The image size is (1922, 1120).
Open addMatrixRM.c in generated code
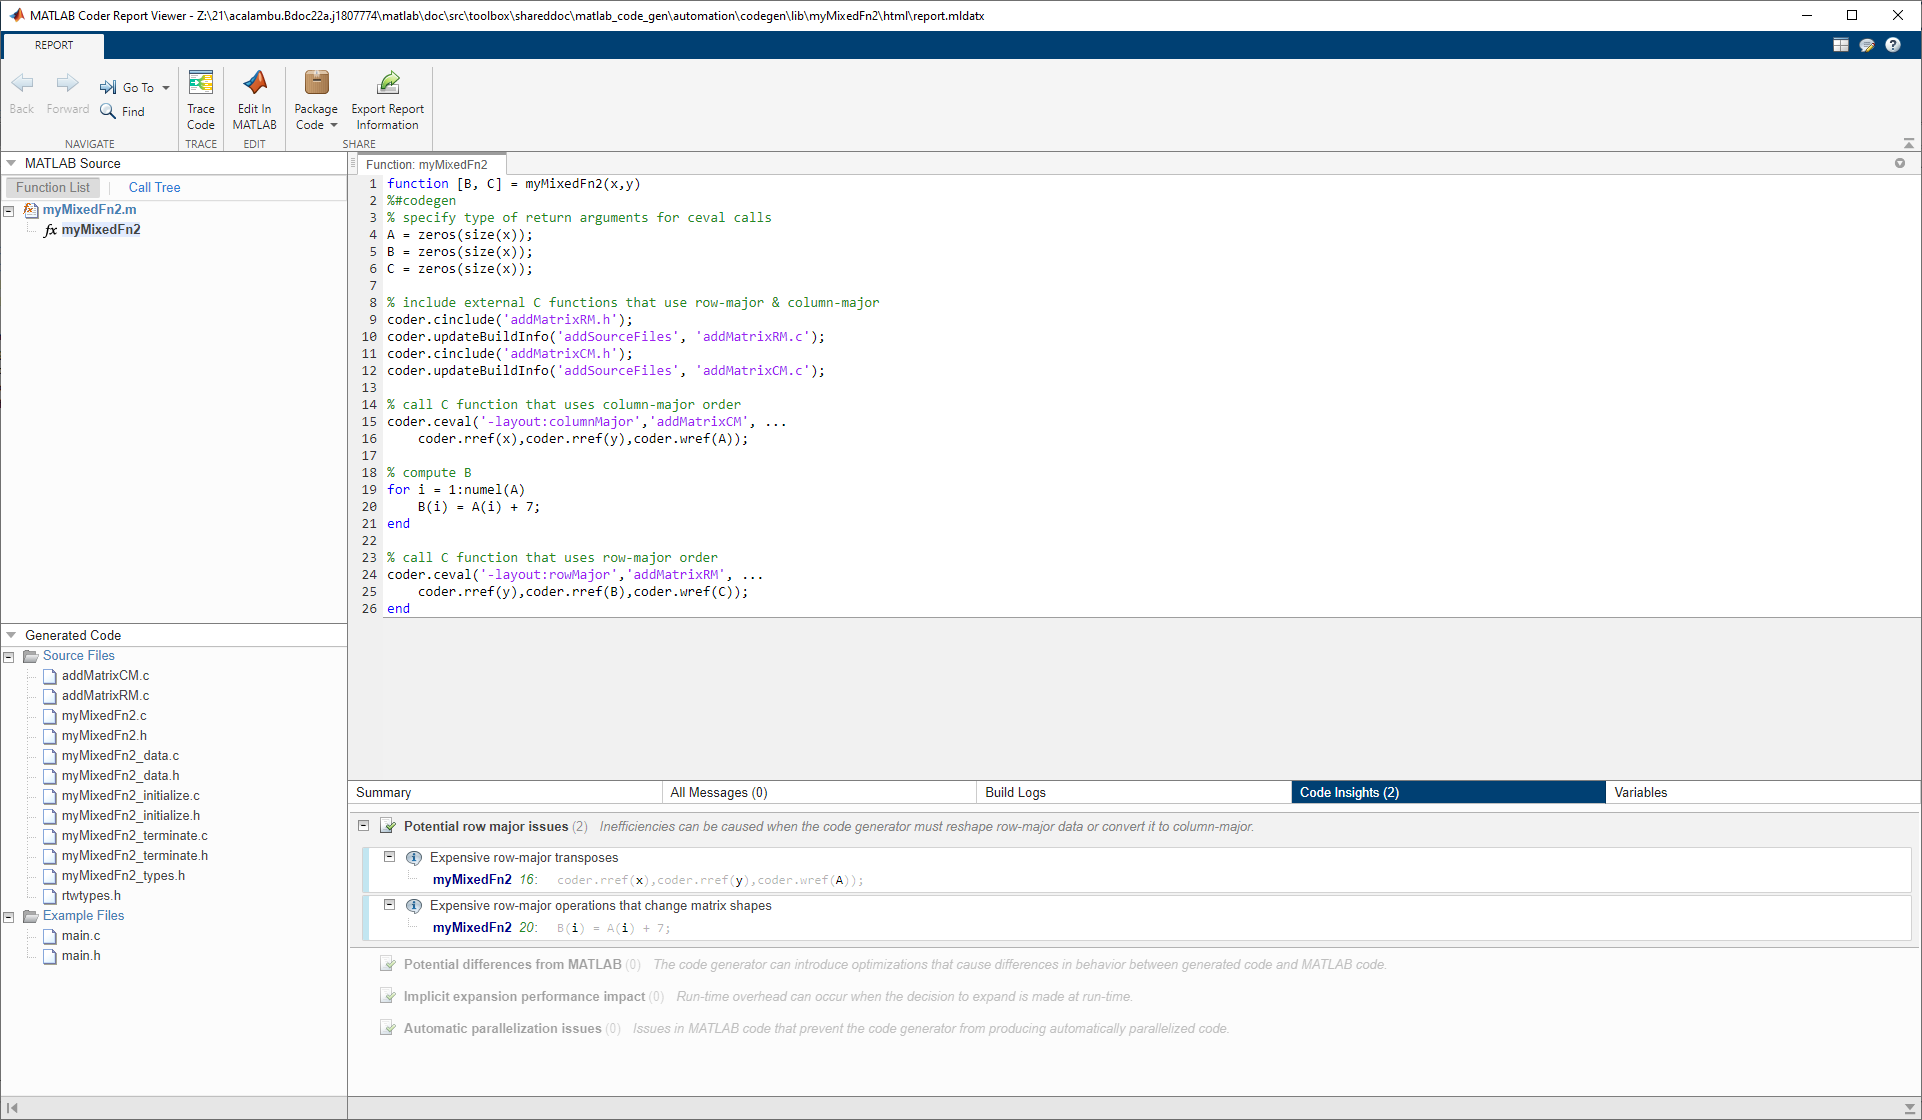[x=105, y=696]
